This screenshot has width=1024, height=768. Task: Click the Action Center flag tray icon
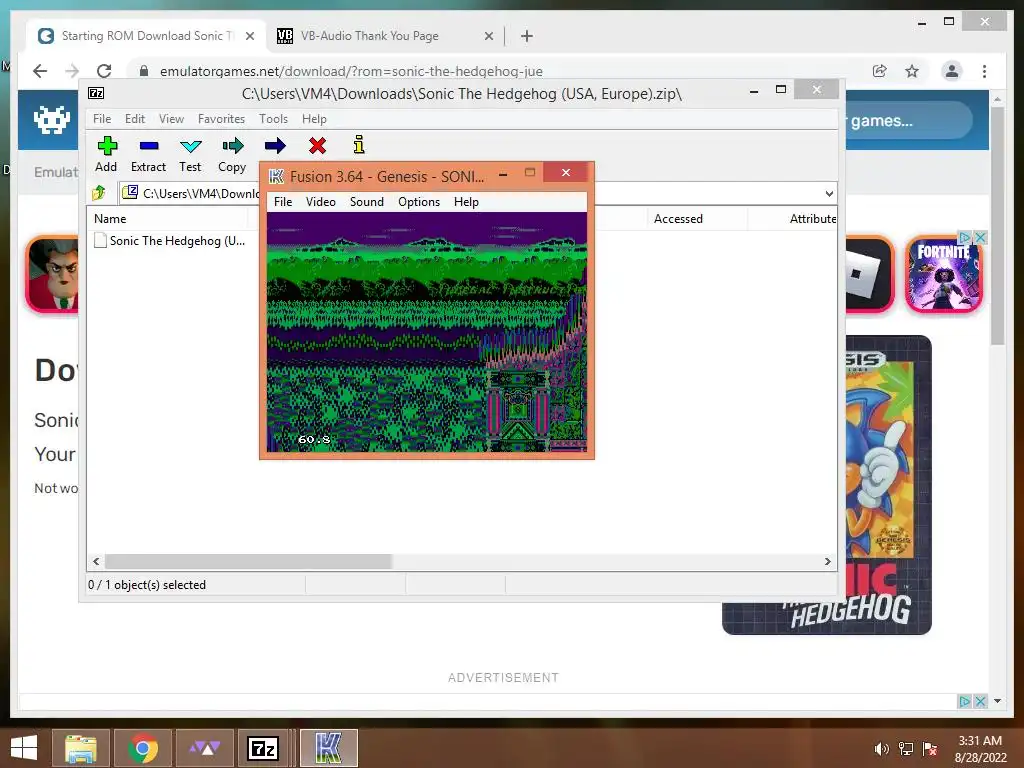[930, 749]
